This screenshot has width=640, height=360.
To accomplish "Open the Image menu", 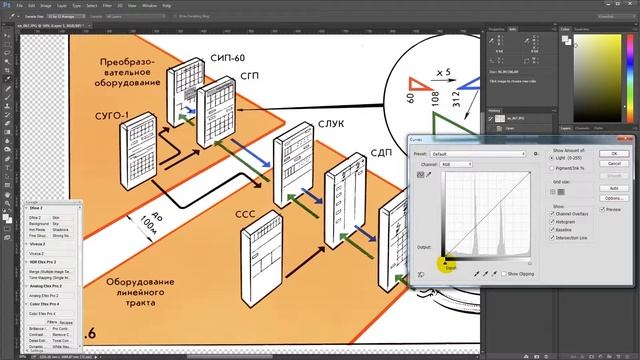I will tap(46, 6).
